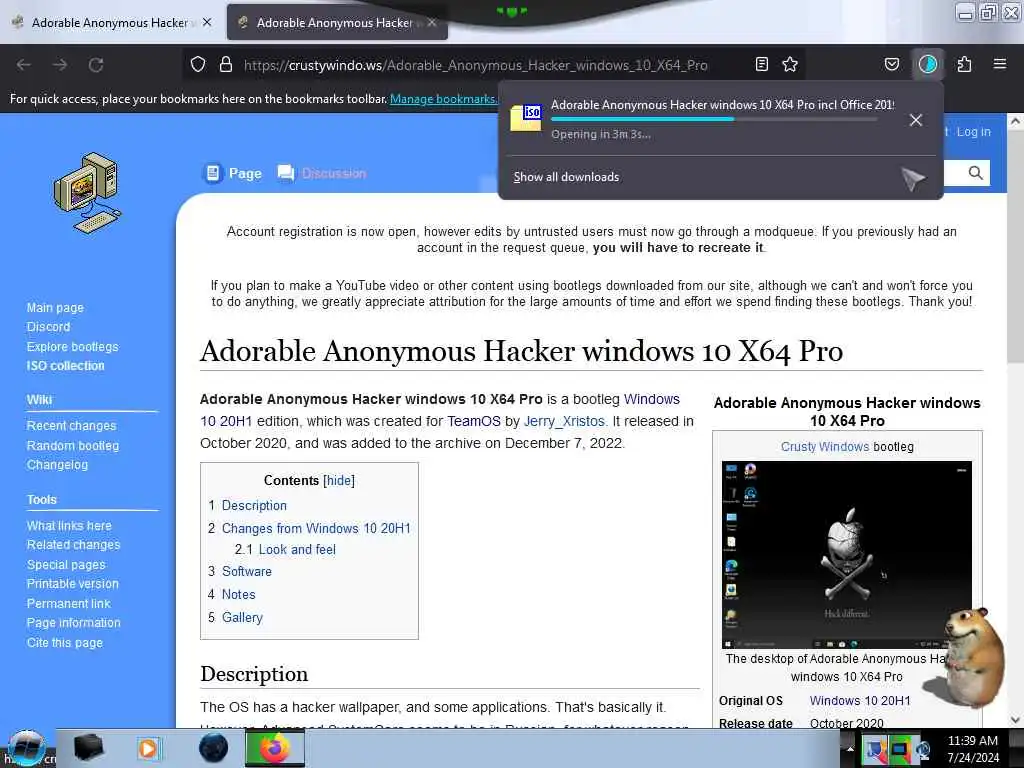The image size is (1024, 768).
Task: Close the active second browser tab
Action: [432, 22]
